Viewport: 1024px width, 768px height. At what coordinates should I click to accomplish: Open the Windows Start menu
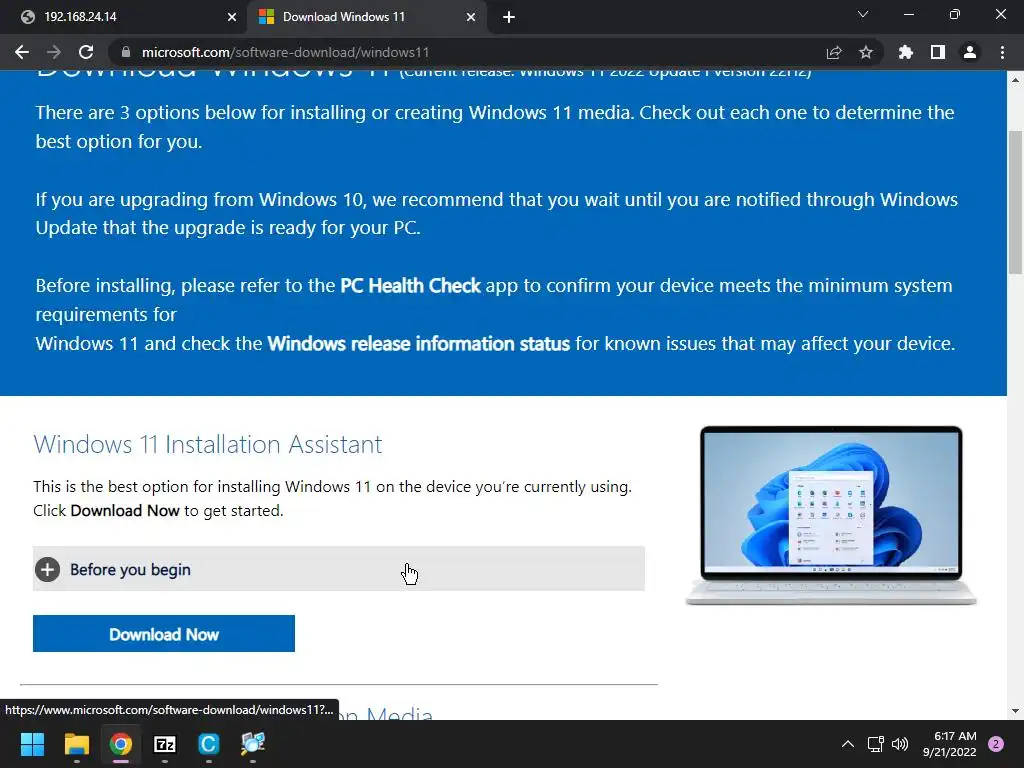point(32,744)
